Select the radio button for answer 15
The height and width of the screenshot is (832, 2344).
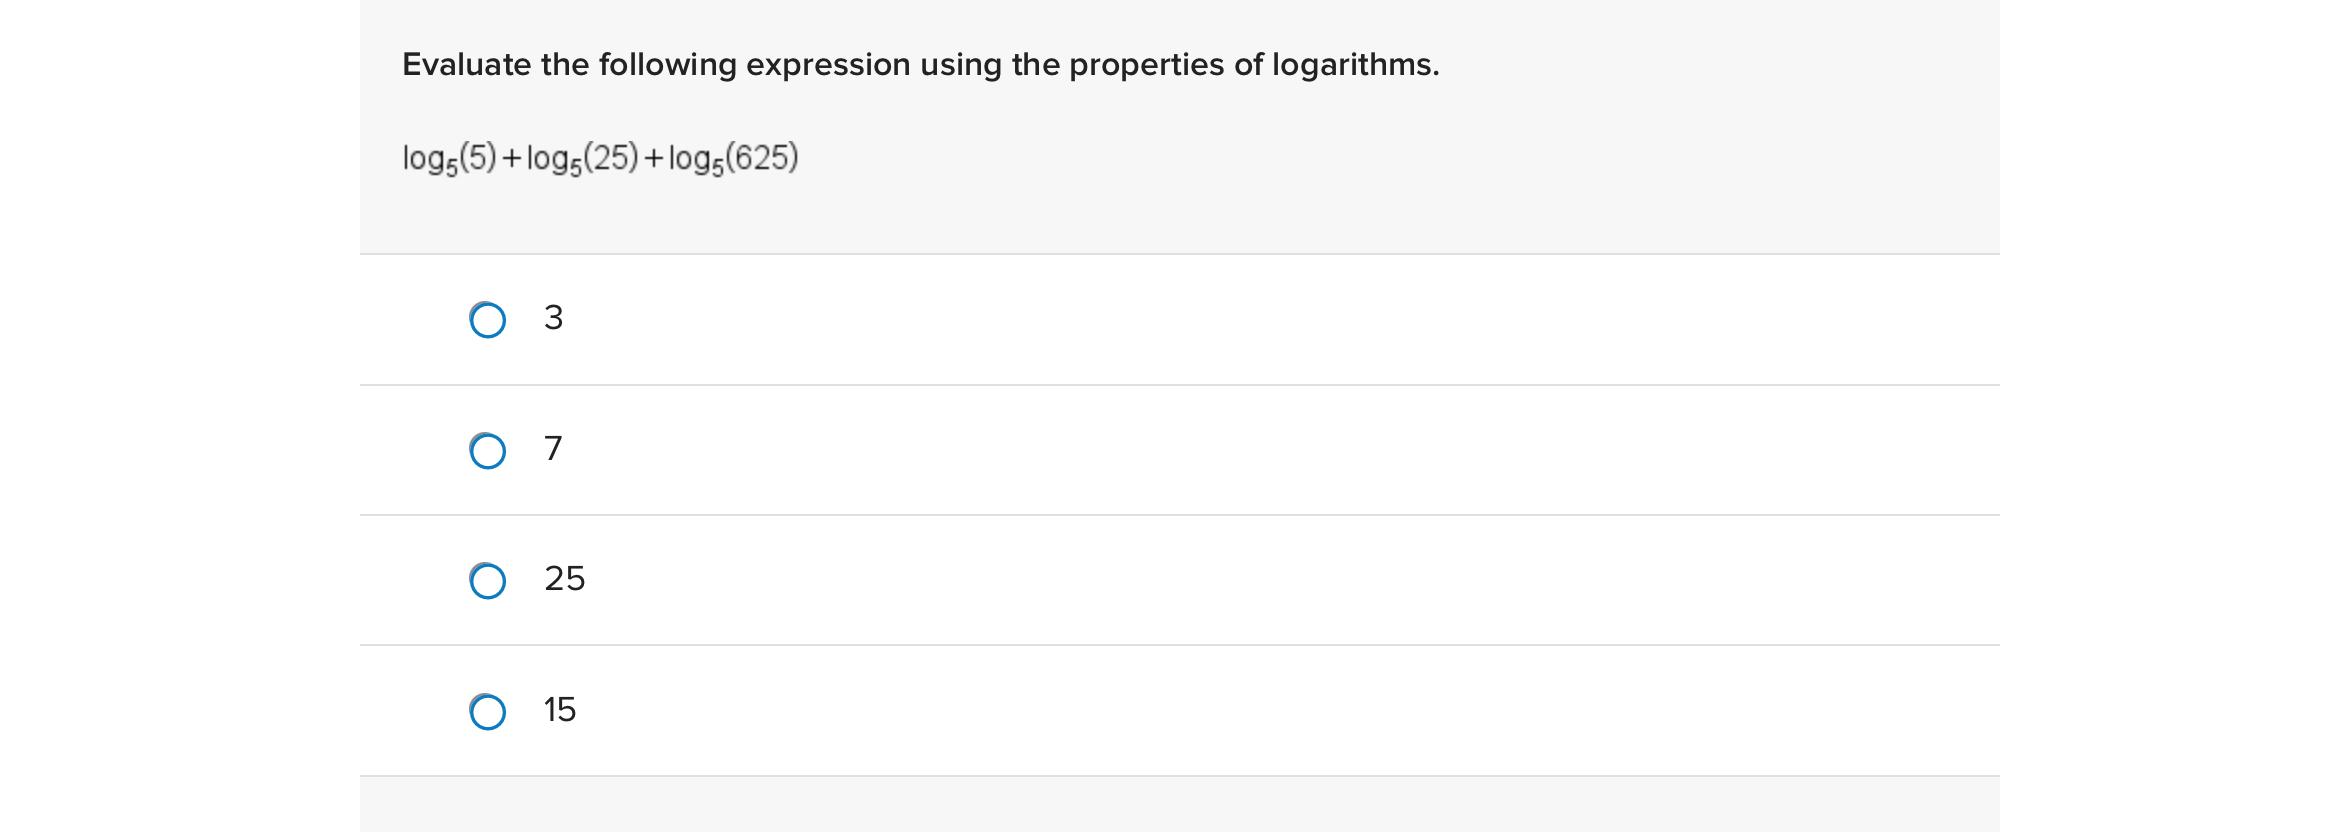click(x=487, y=710)
